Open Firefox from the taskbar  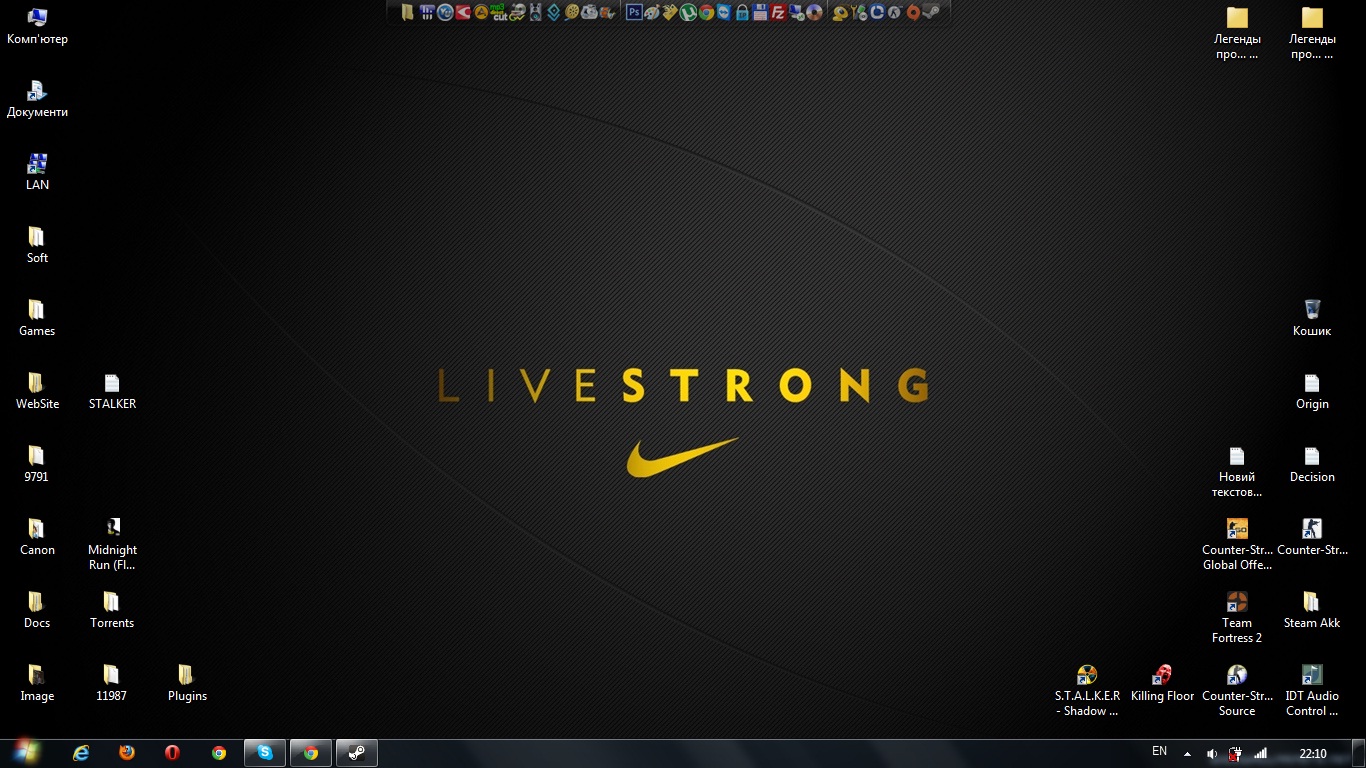[127, 753]
